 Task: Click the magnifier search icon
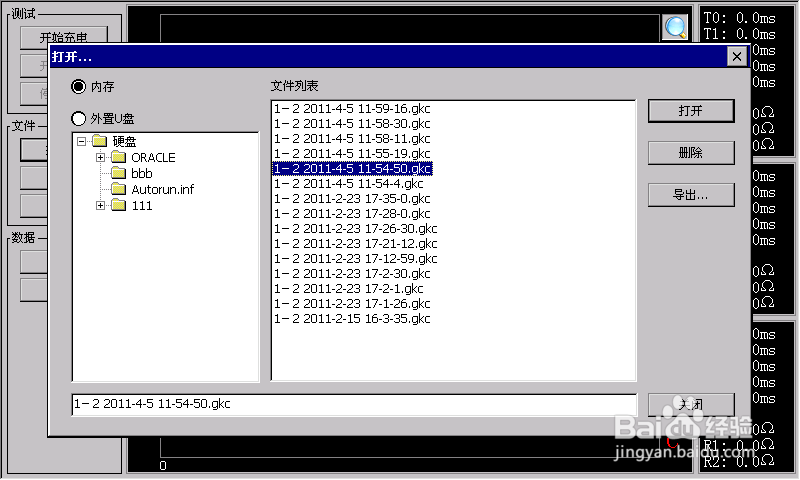[675, 27]
